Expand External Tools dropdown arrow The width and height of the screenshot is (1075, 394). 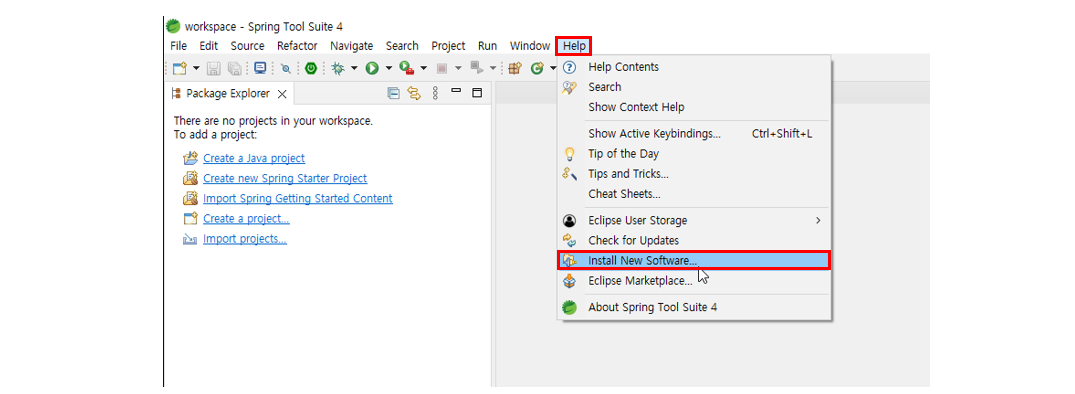pyautogui.click(x=424, y=68)
